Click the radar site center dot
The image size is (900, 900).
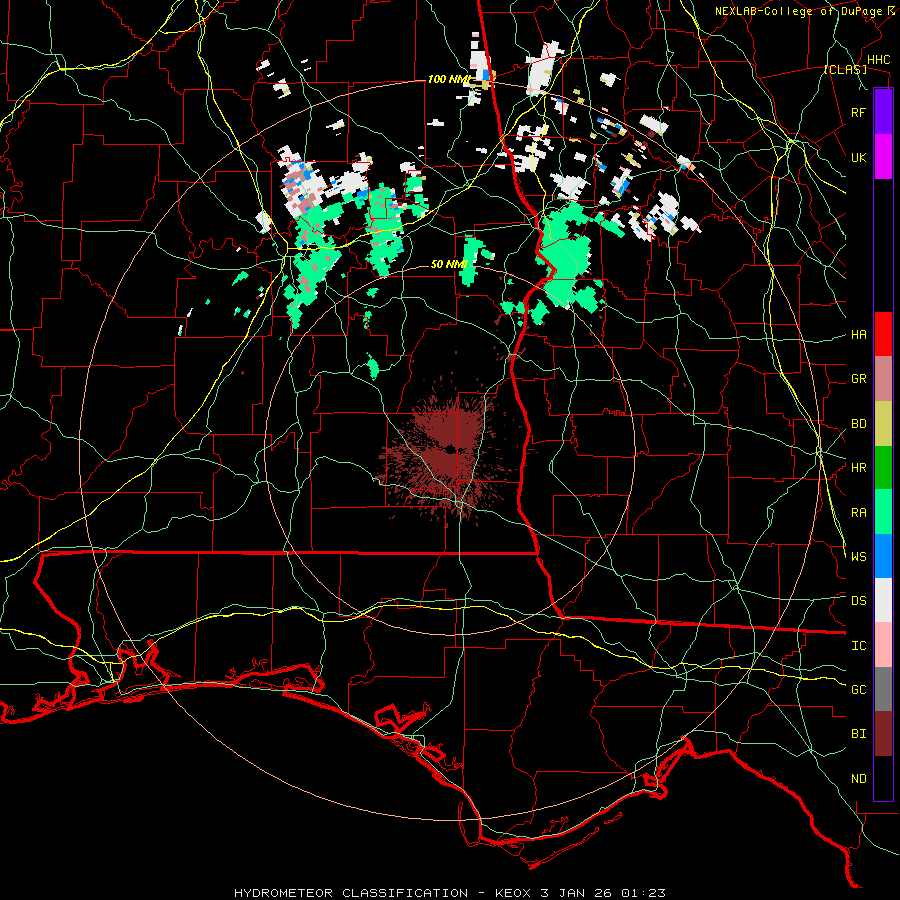(450, 449)
